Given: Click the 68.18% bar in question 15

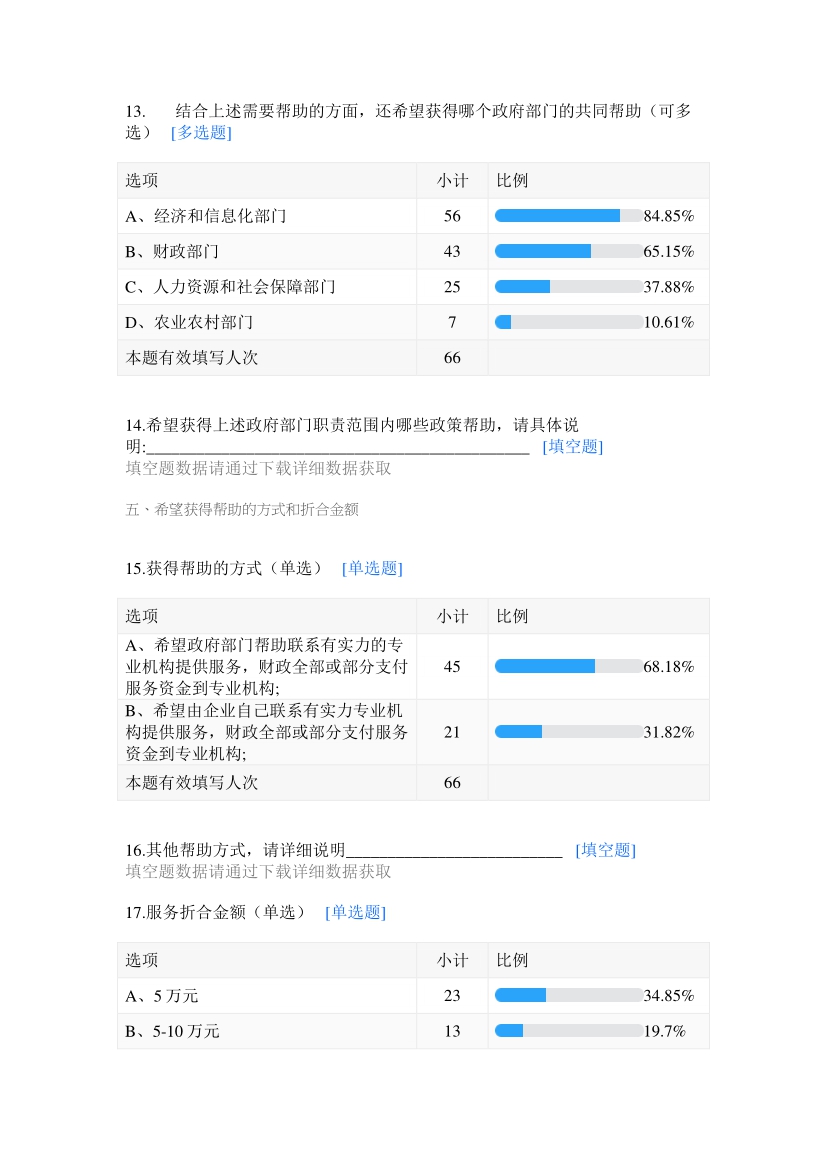Looking at the screenshot, I should (x=568, y=667).
